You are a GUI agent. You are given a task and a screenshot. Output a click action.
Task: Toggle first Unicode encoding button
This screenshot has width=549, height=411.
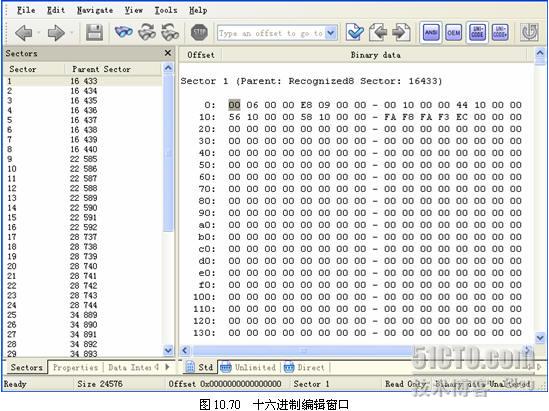(477, 33)
